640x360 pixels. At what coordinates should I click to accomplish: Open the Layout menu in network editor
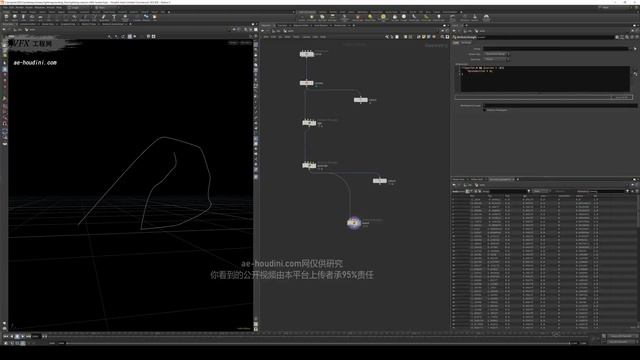click(x=306, y=37)
